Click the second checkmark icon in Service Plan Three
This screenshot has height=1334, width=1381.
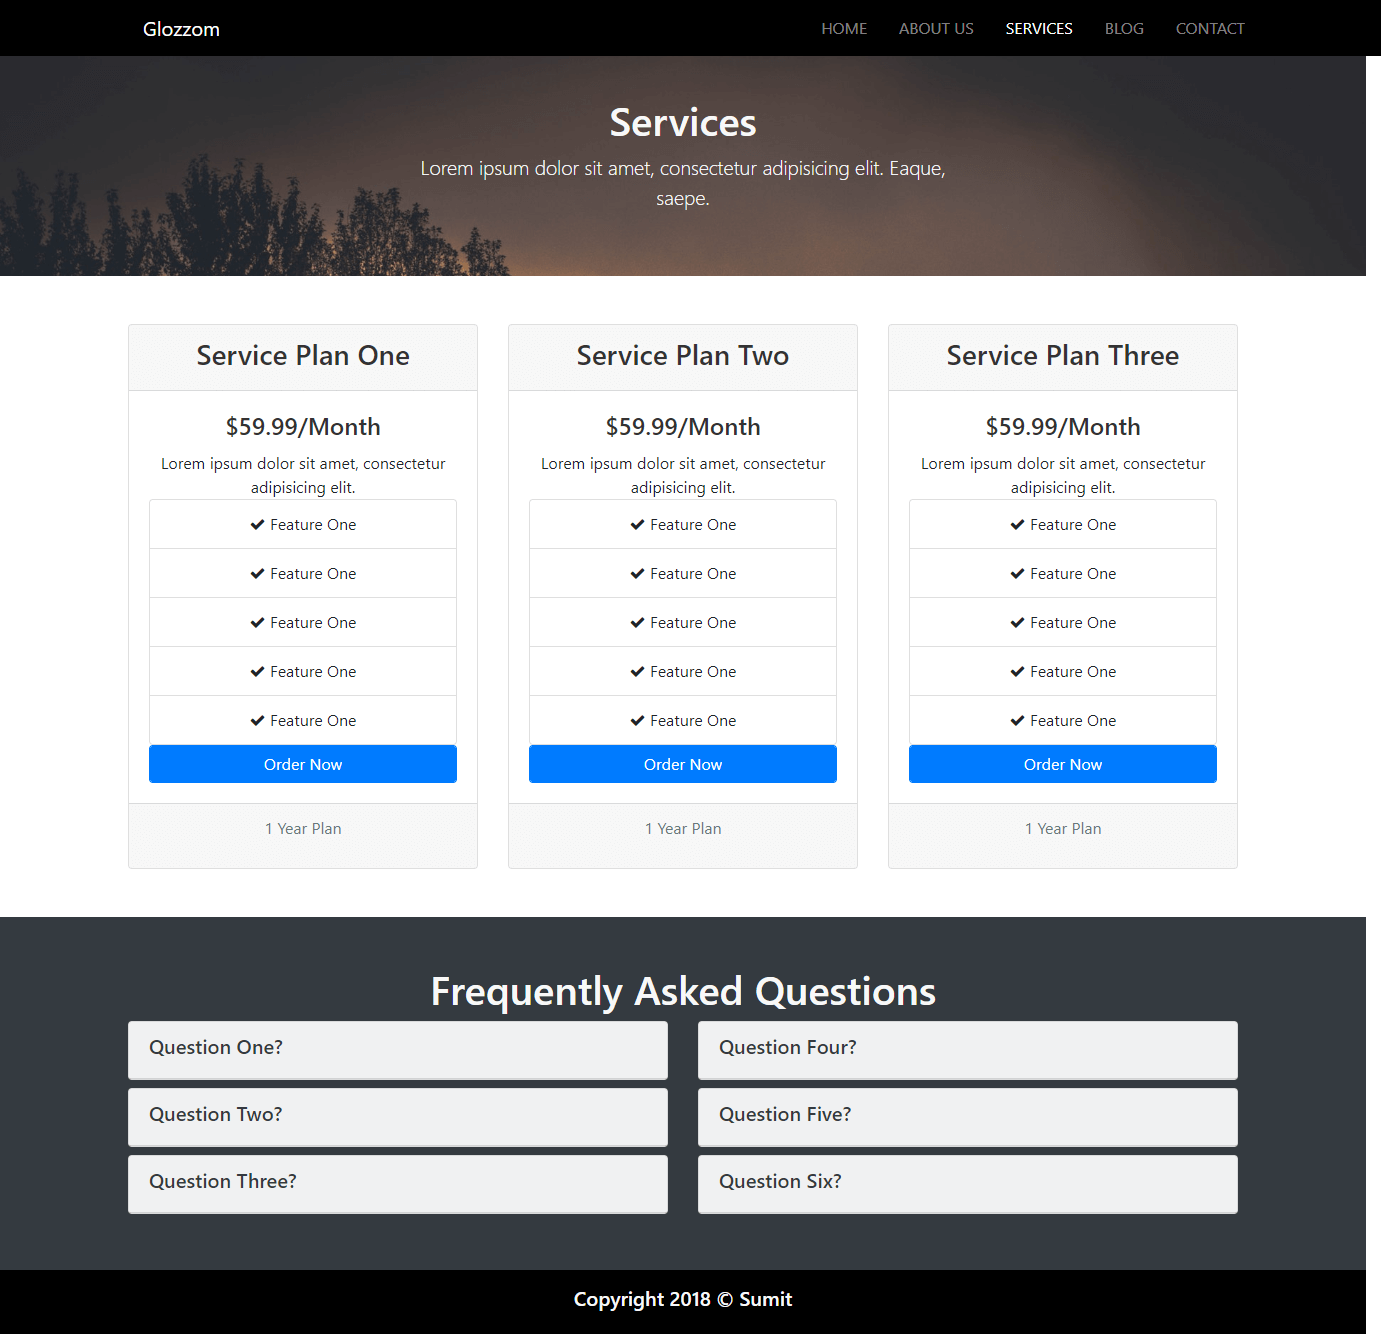tap(1017, 574)
